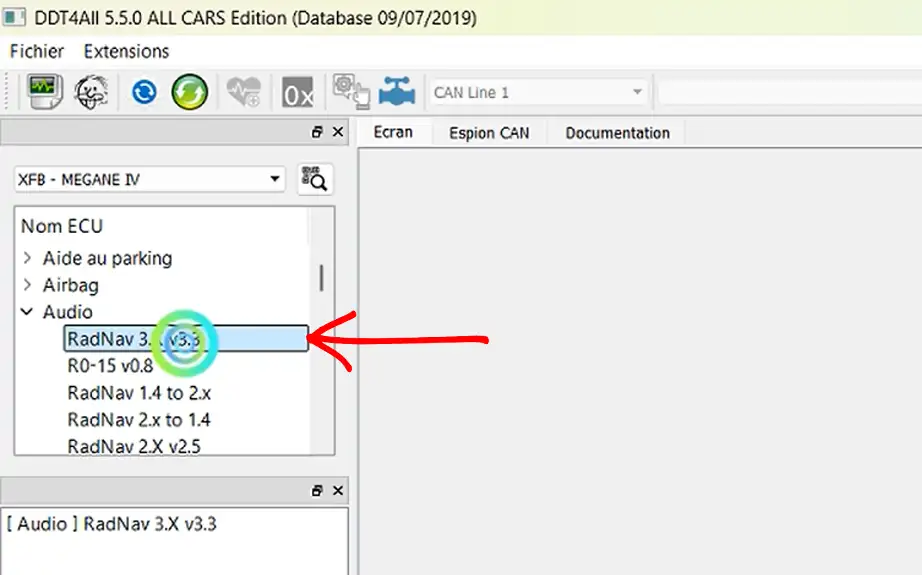Select RadNav 1.4 to 2.x entry

tap(139, 393)
